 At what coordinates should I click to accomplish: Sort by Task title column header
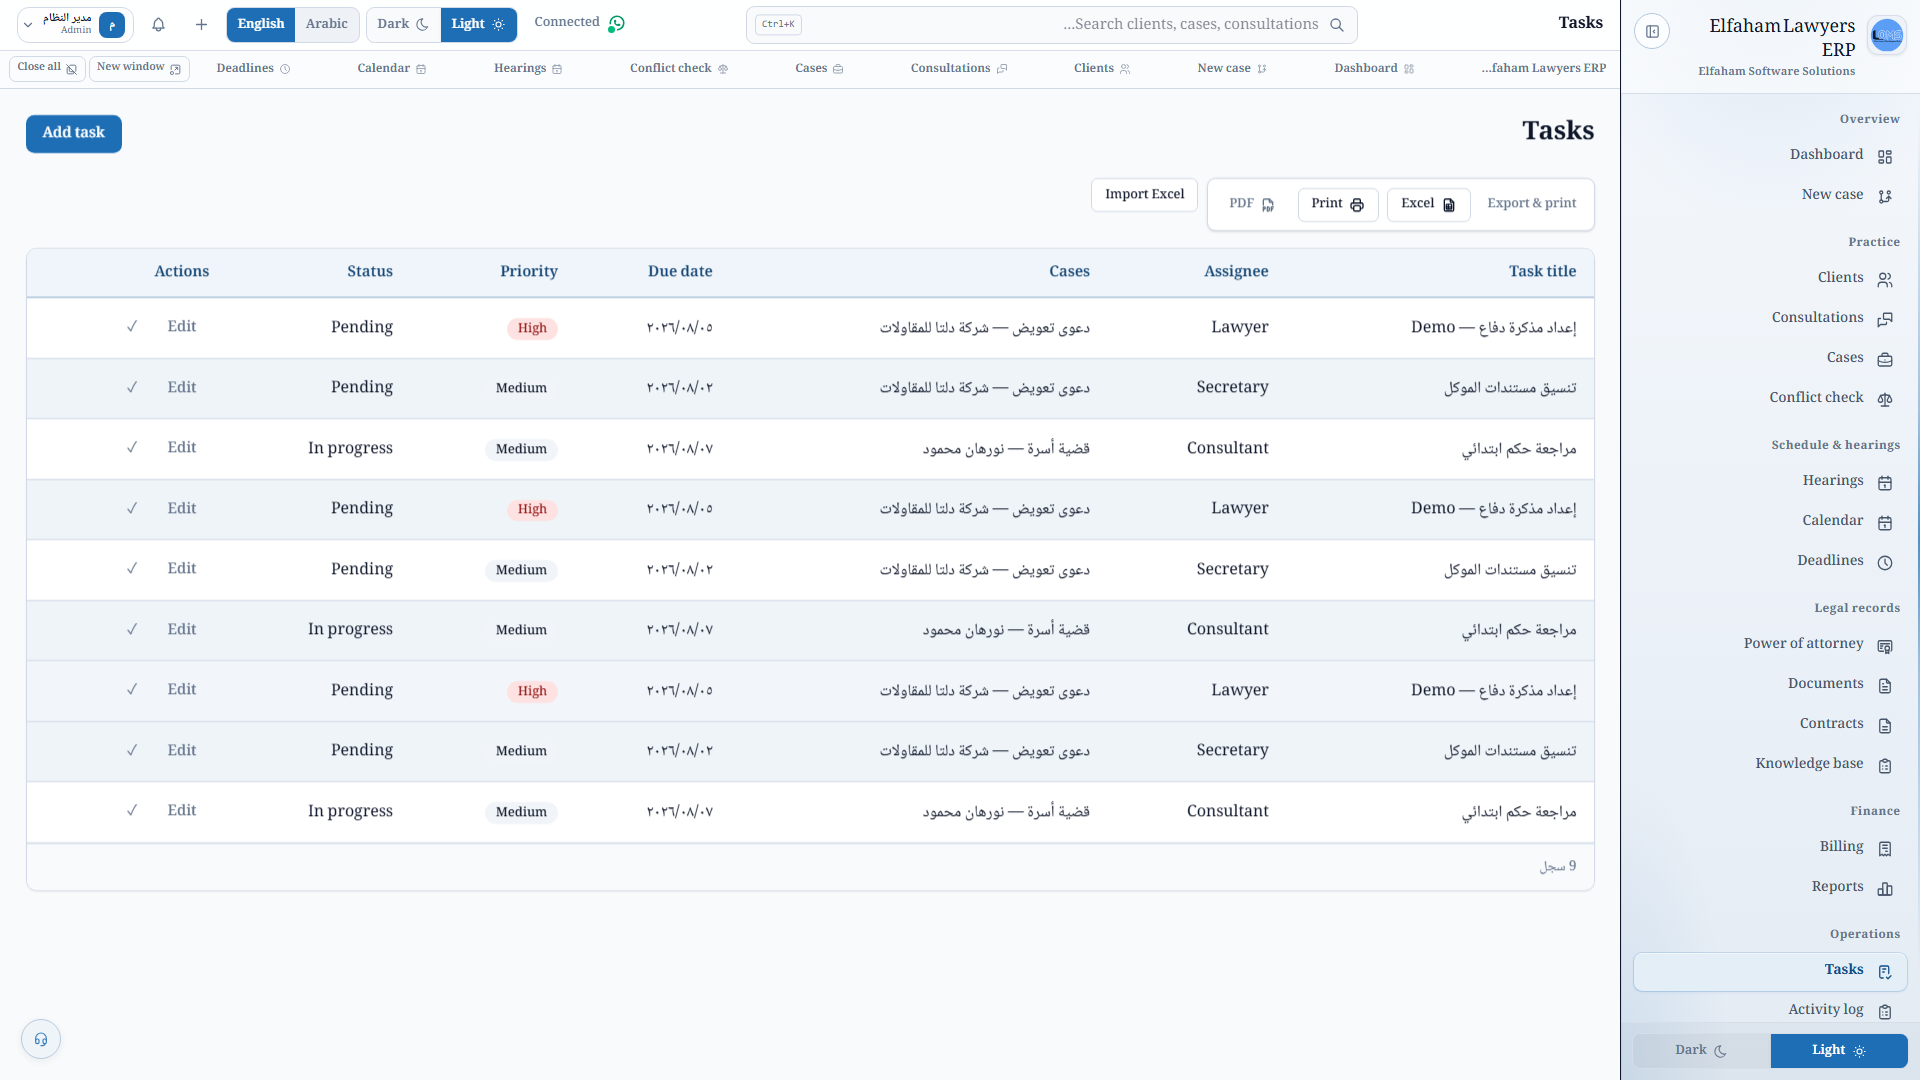pyautogui.click(x=1542, y=272)
